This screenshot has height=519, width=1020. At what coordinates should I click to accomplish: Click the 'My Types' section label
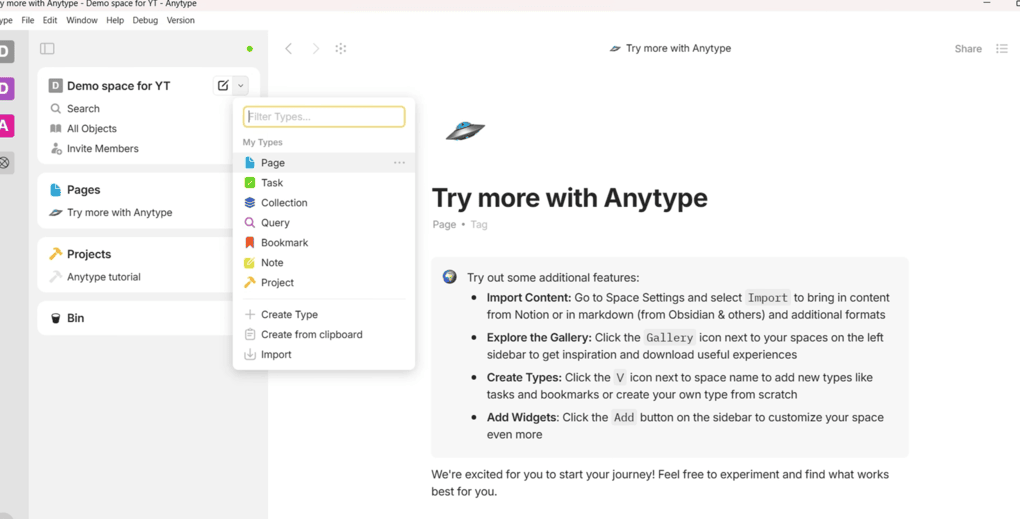(263, 142)
